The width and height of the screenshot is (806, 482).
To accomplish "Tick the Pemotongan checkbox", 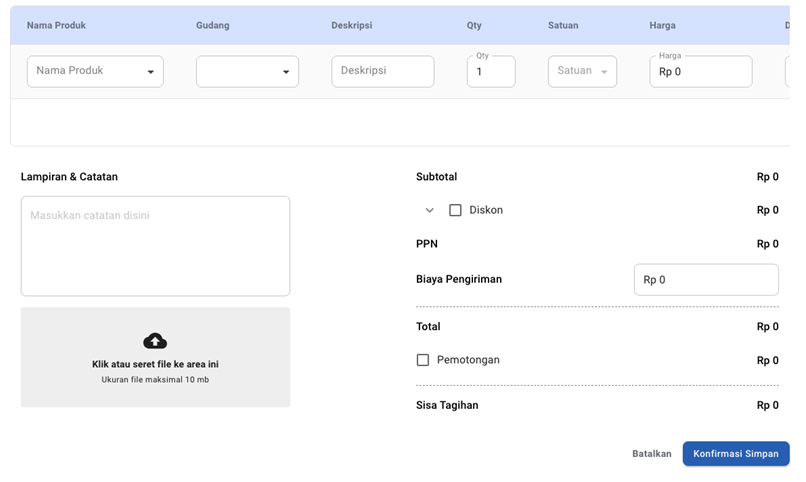I will tap(423, 360).
